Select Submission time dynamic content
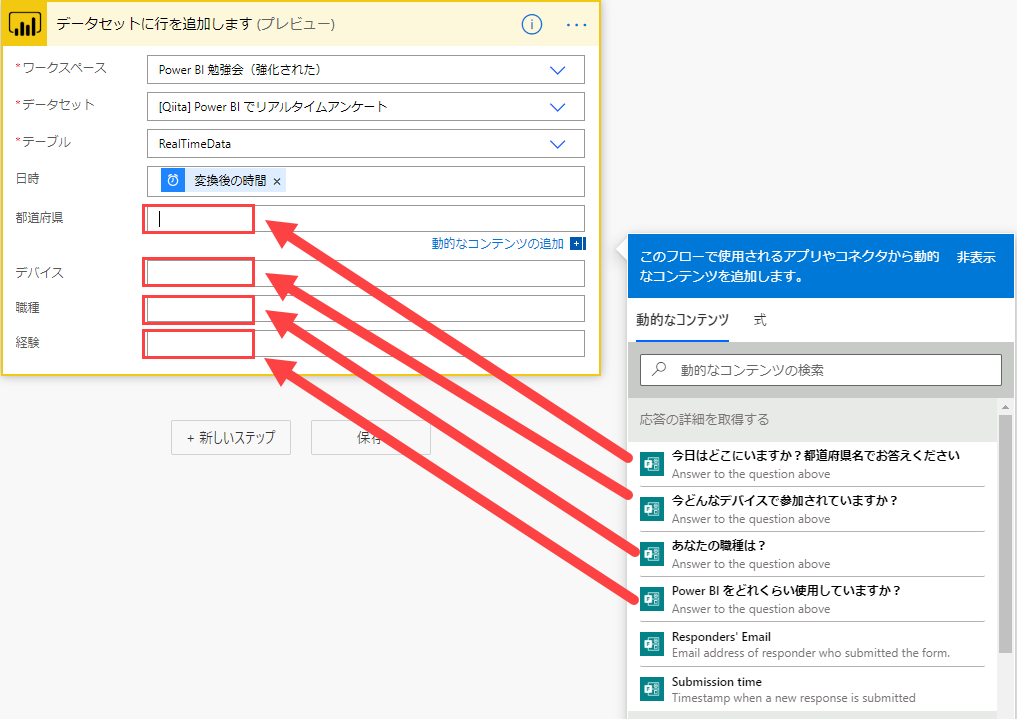The height and width of the screenshot is (719, 1017). (x=812, y=689)
